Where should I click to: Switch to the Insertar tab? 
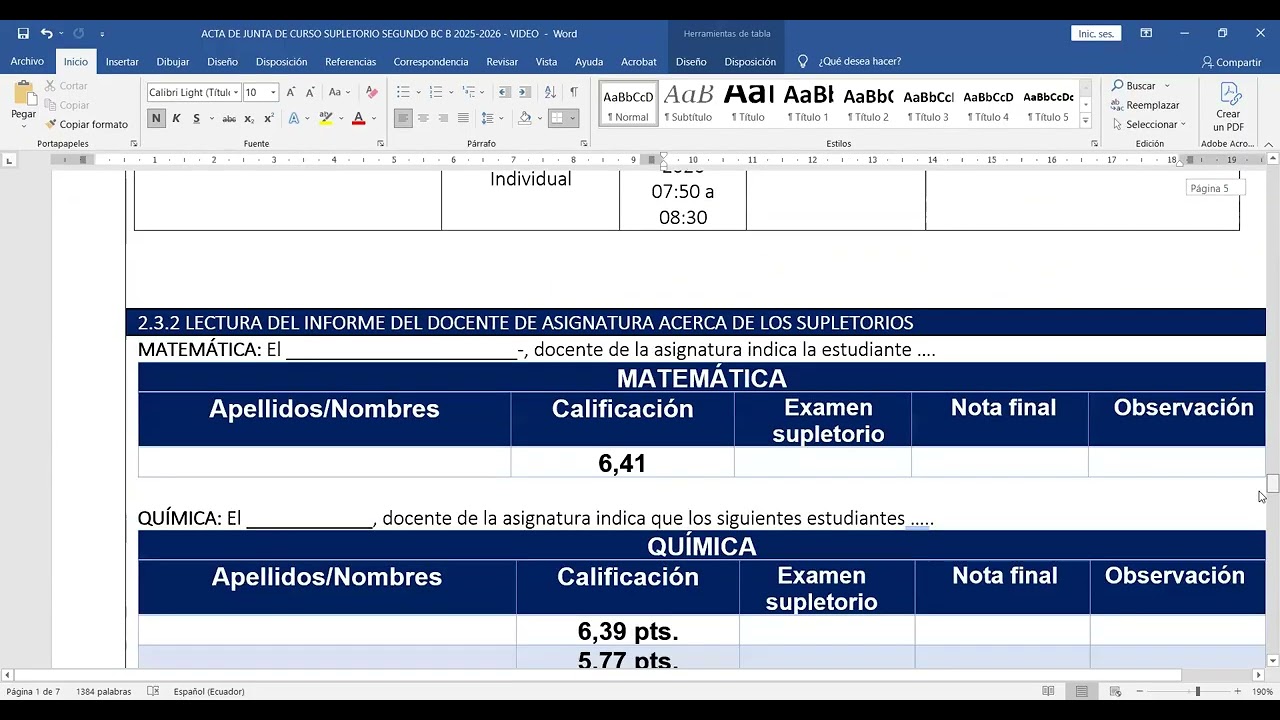122,61
